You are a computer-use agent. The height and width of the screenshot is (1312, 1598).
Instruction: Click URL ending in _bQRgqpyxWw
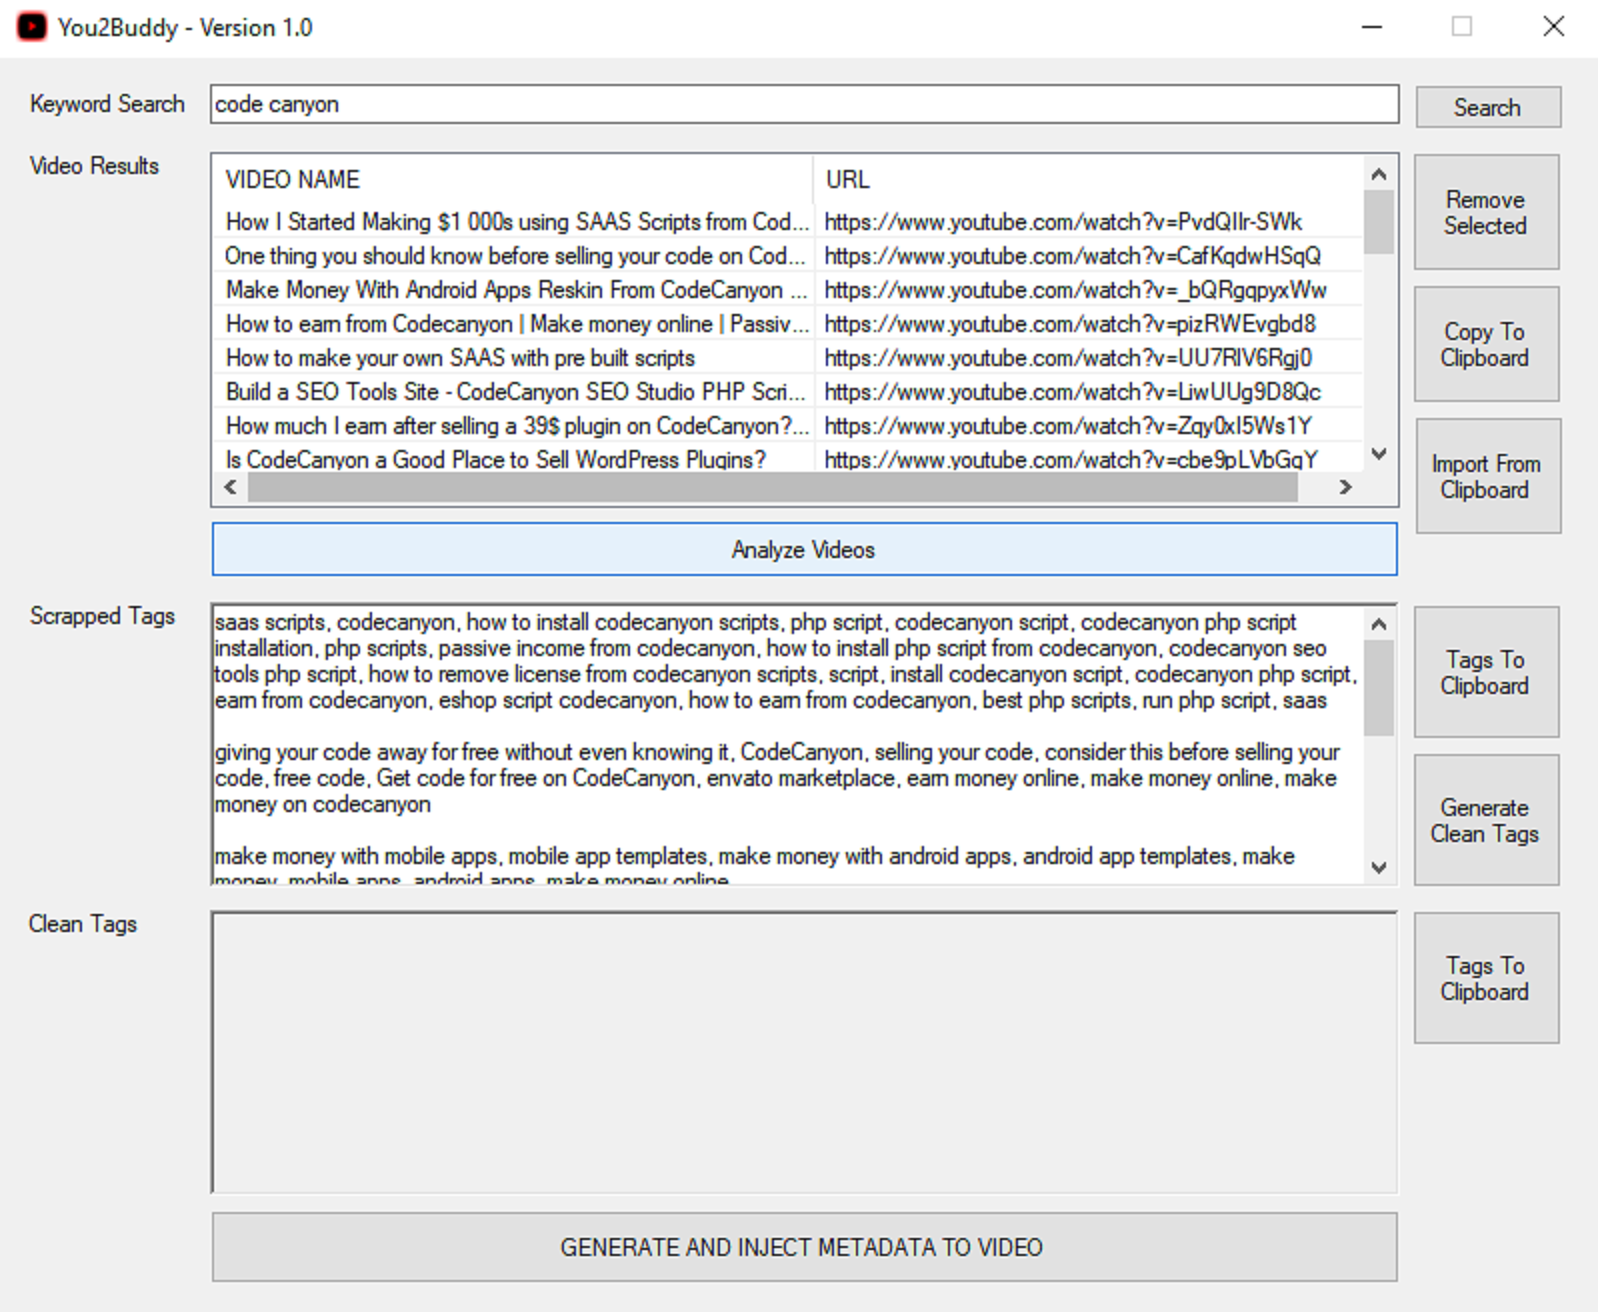pos(1075,290)
